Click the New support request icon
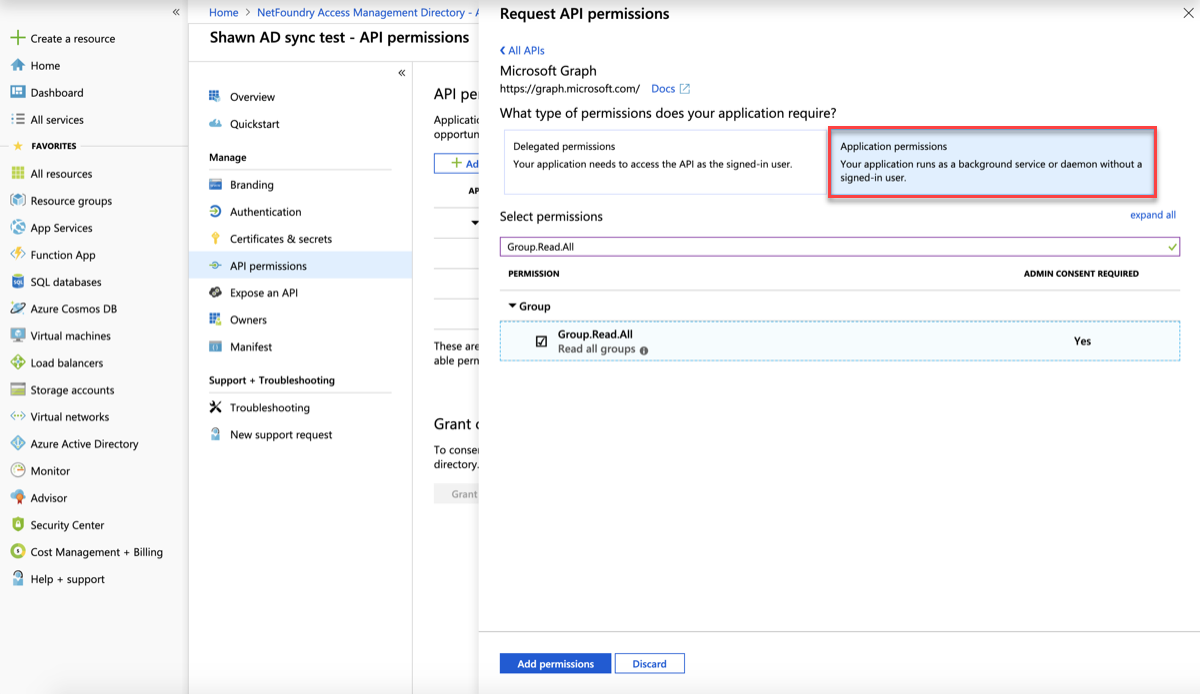The width and height of the screenshot is (1200, 694). tap(214, 434)
